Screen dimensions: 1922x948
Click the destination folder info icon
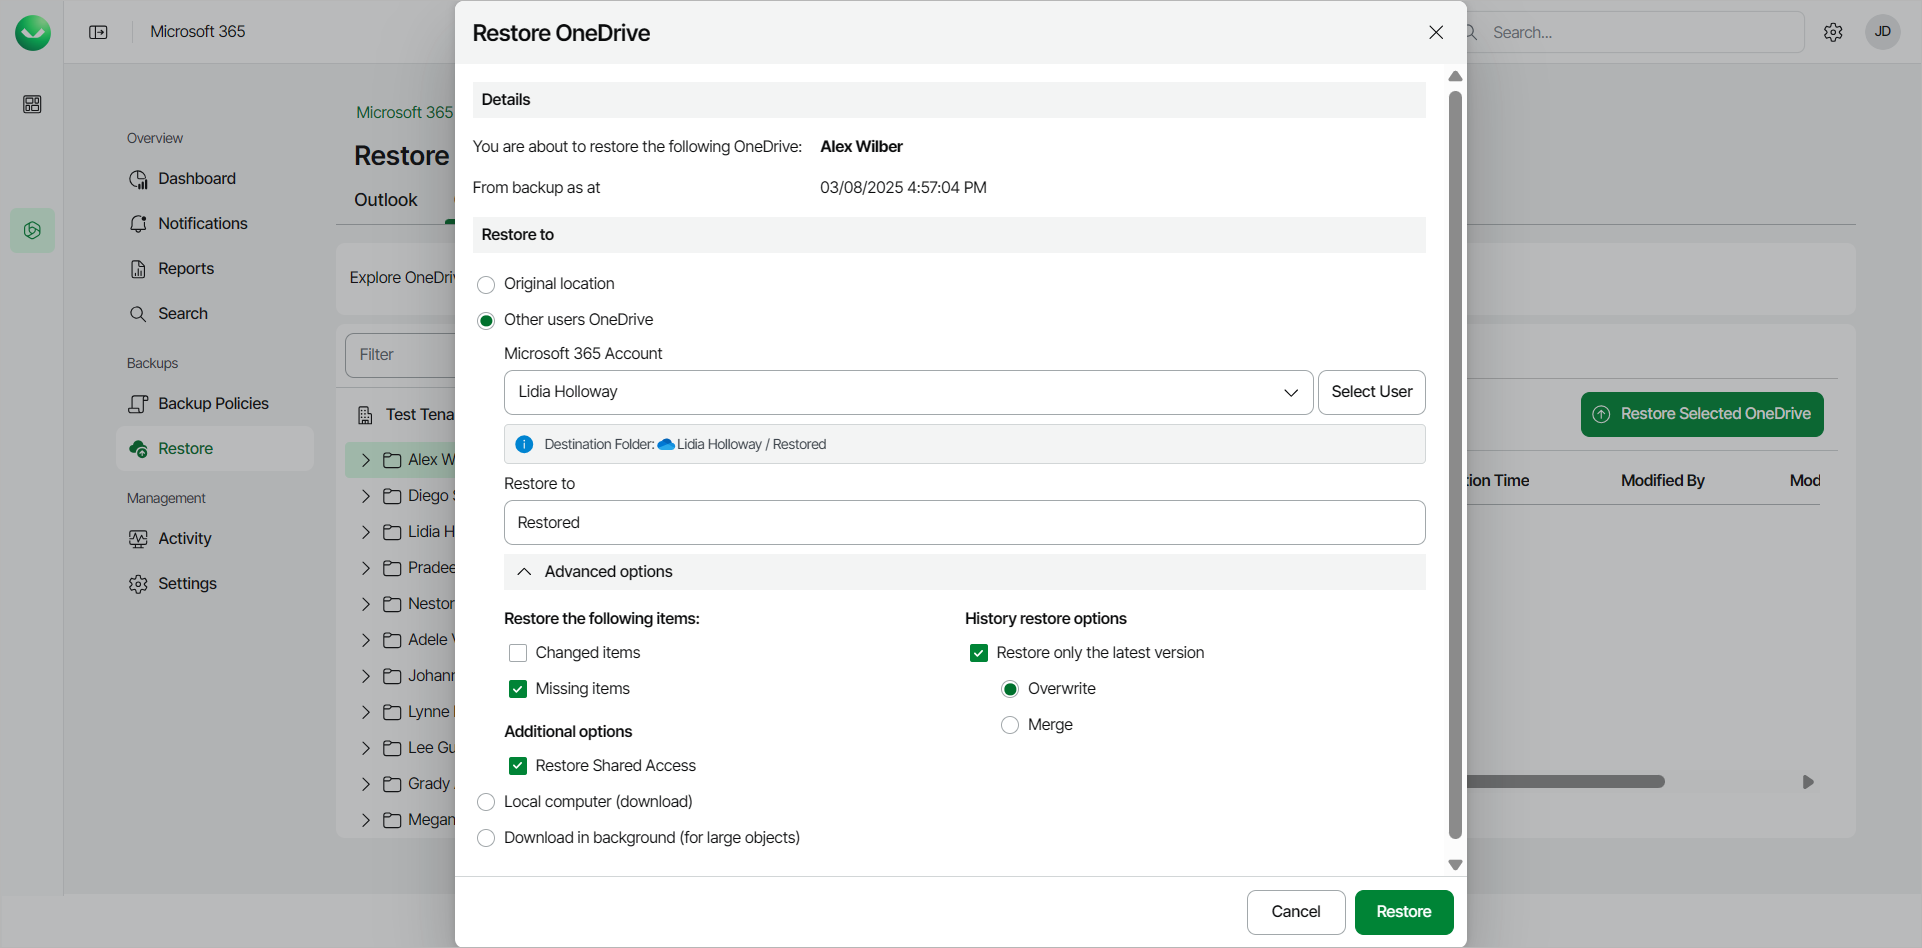(x=524, y=444)
